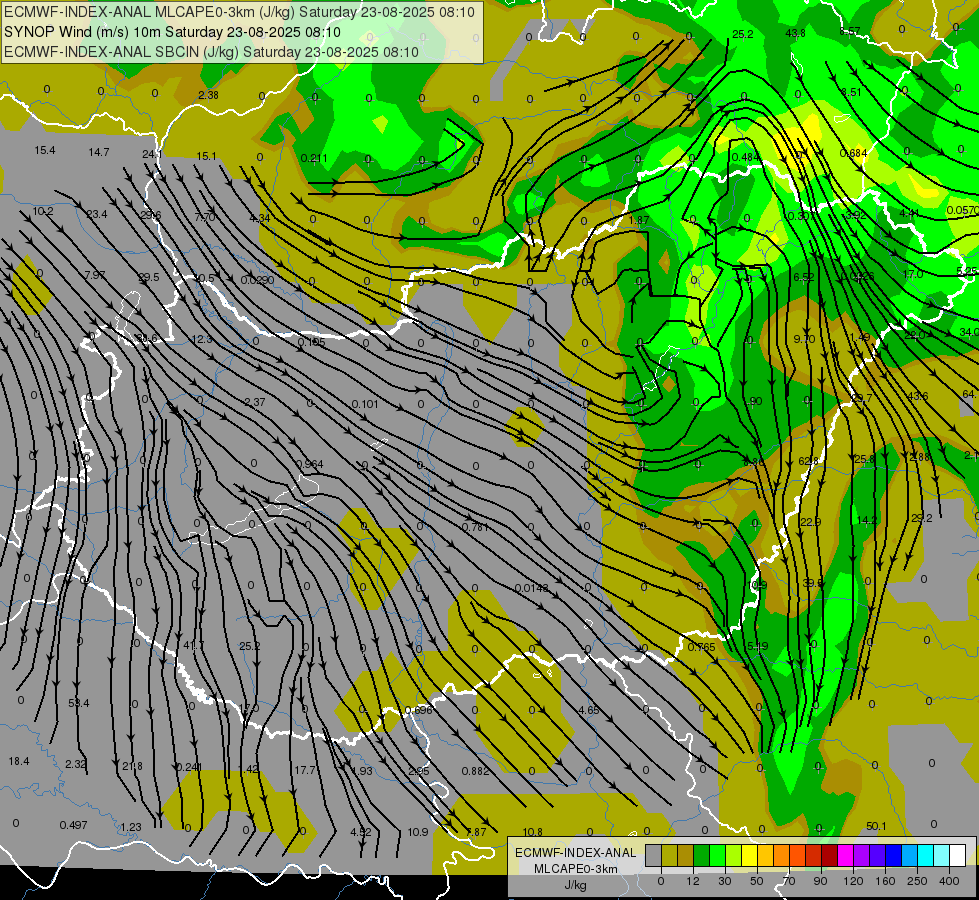Image resolution: width=979 pixels, height=900 pixels.
Task: Click the map value 43.8
Action: click(795, 33)
